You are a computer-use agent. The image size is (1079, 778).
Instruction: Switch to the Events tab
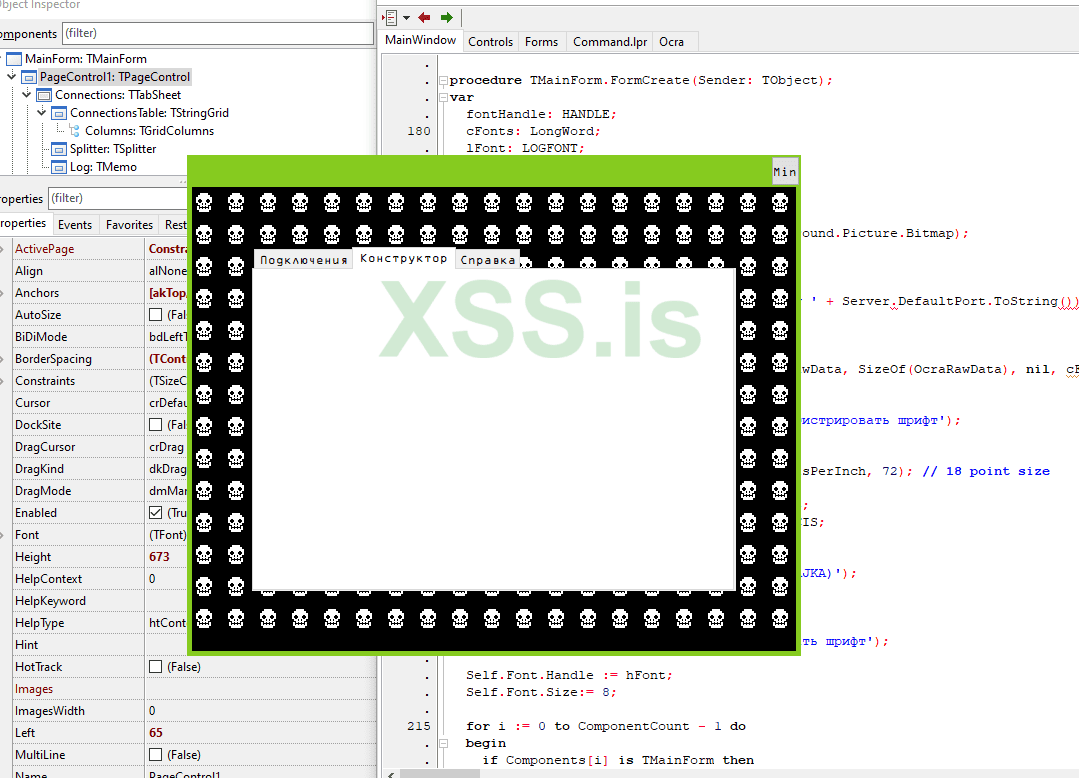click(74, 224)
